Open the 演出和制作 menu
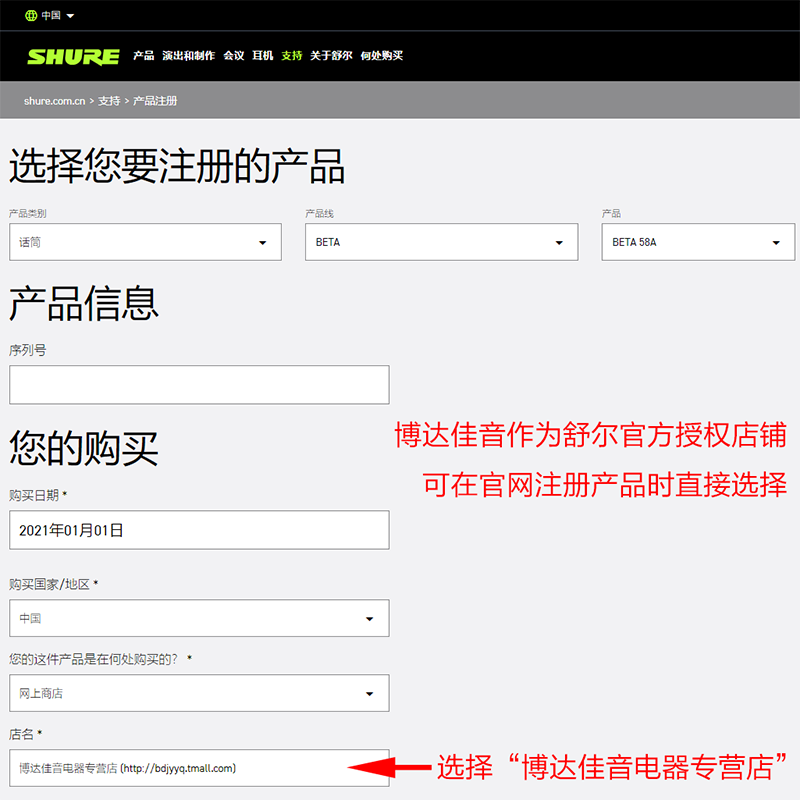800x800 pixels. point(188,56)
